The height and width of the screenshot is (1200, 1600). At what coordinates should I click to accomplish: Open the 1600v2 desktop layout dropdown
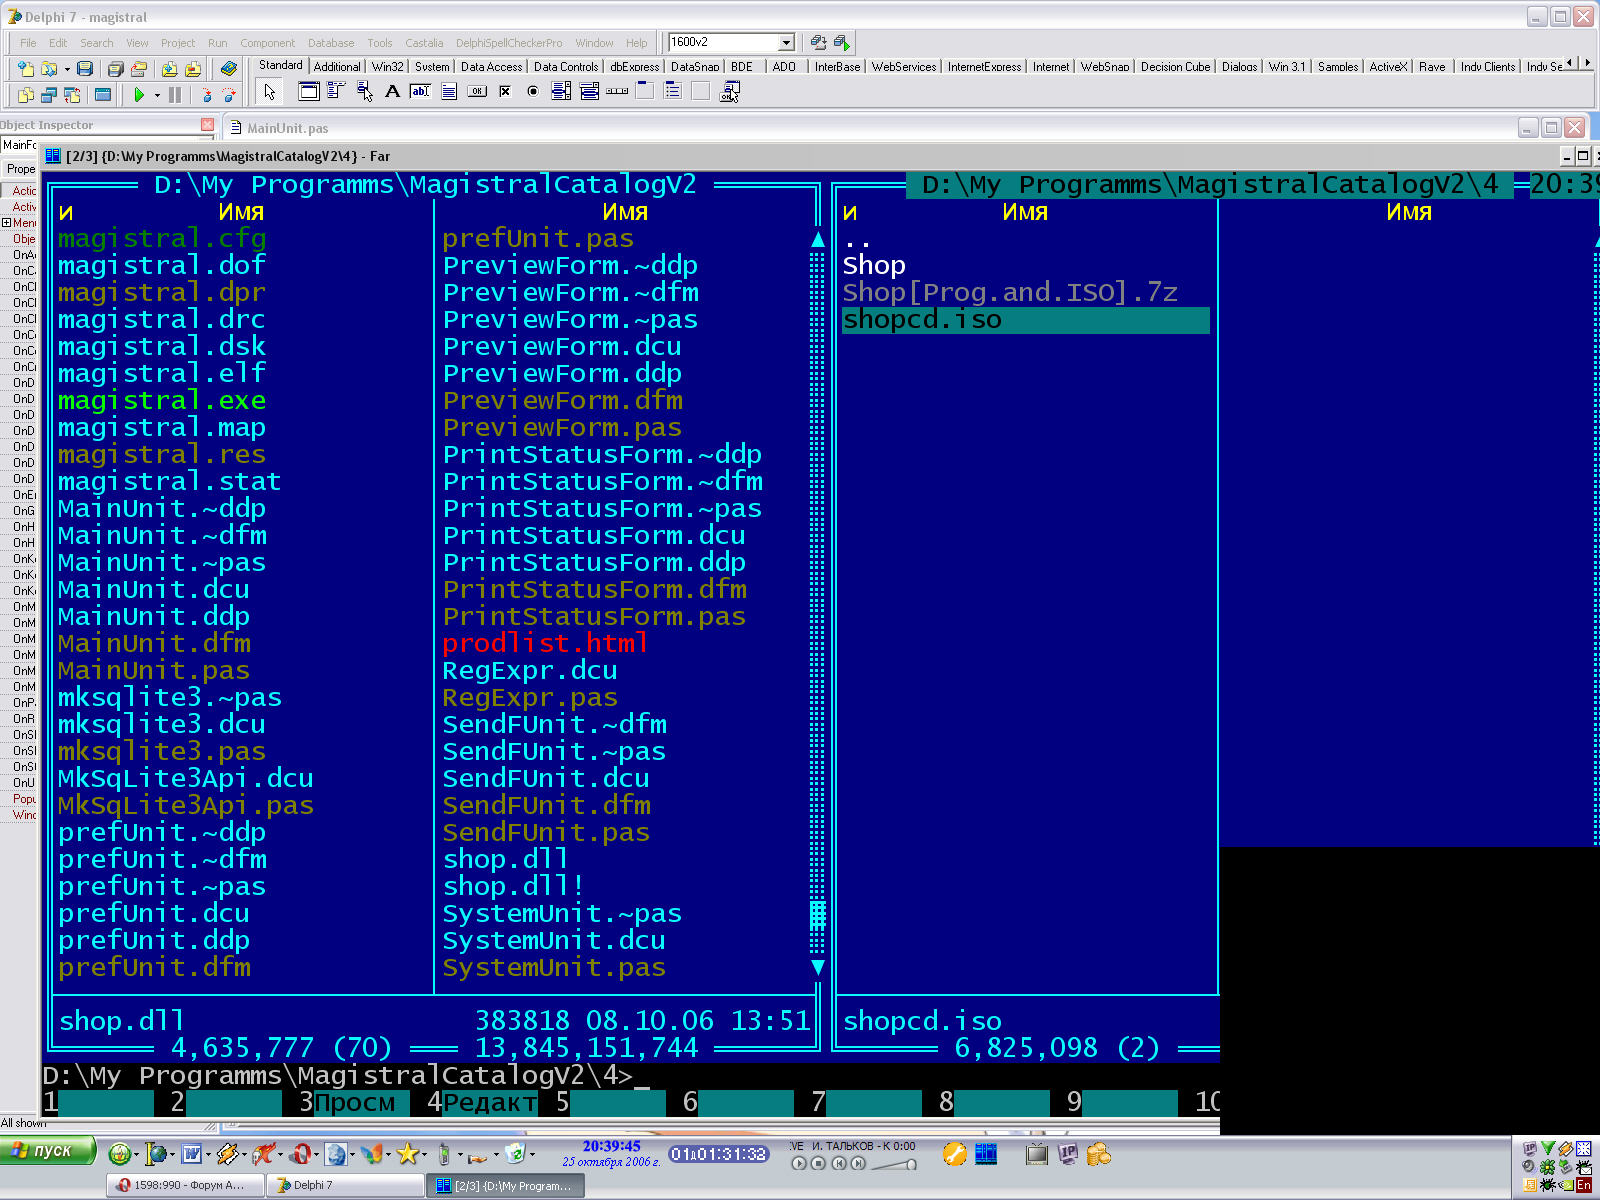(x=786, y=42)
